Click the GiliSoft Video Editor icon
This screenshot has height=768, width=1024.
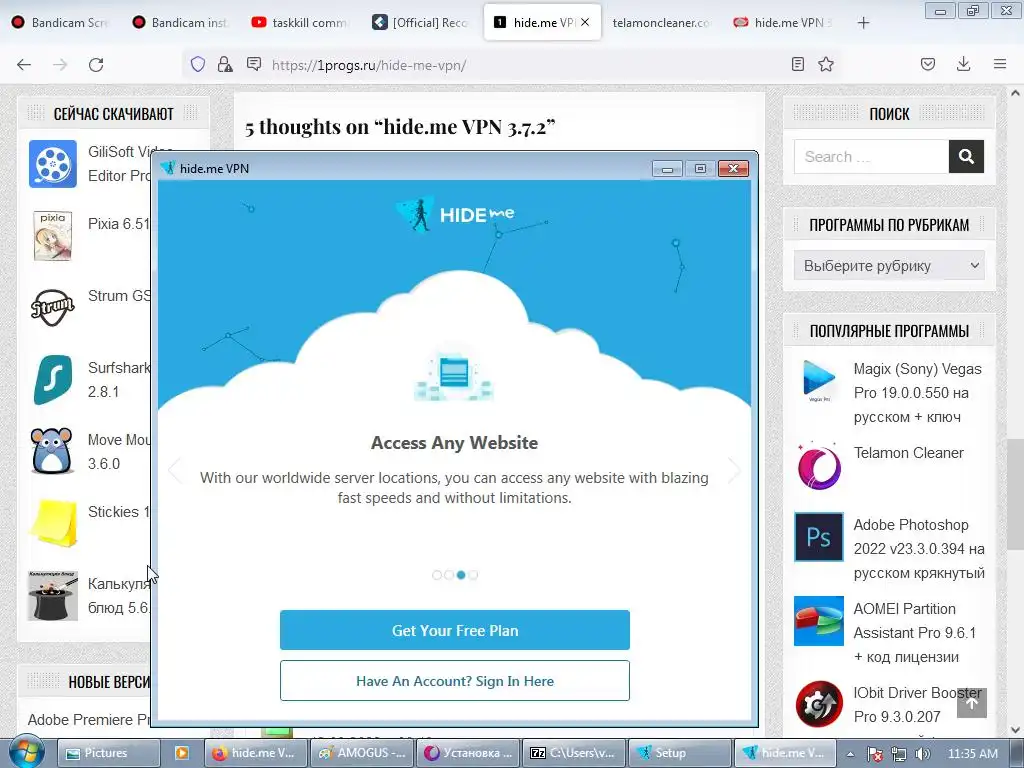click(53, 164)
